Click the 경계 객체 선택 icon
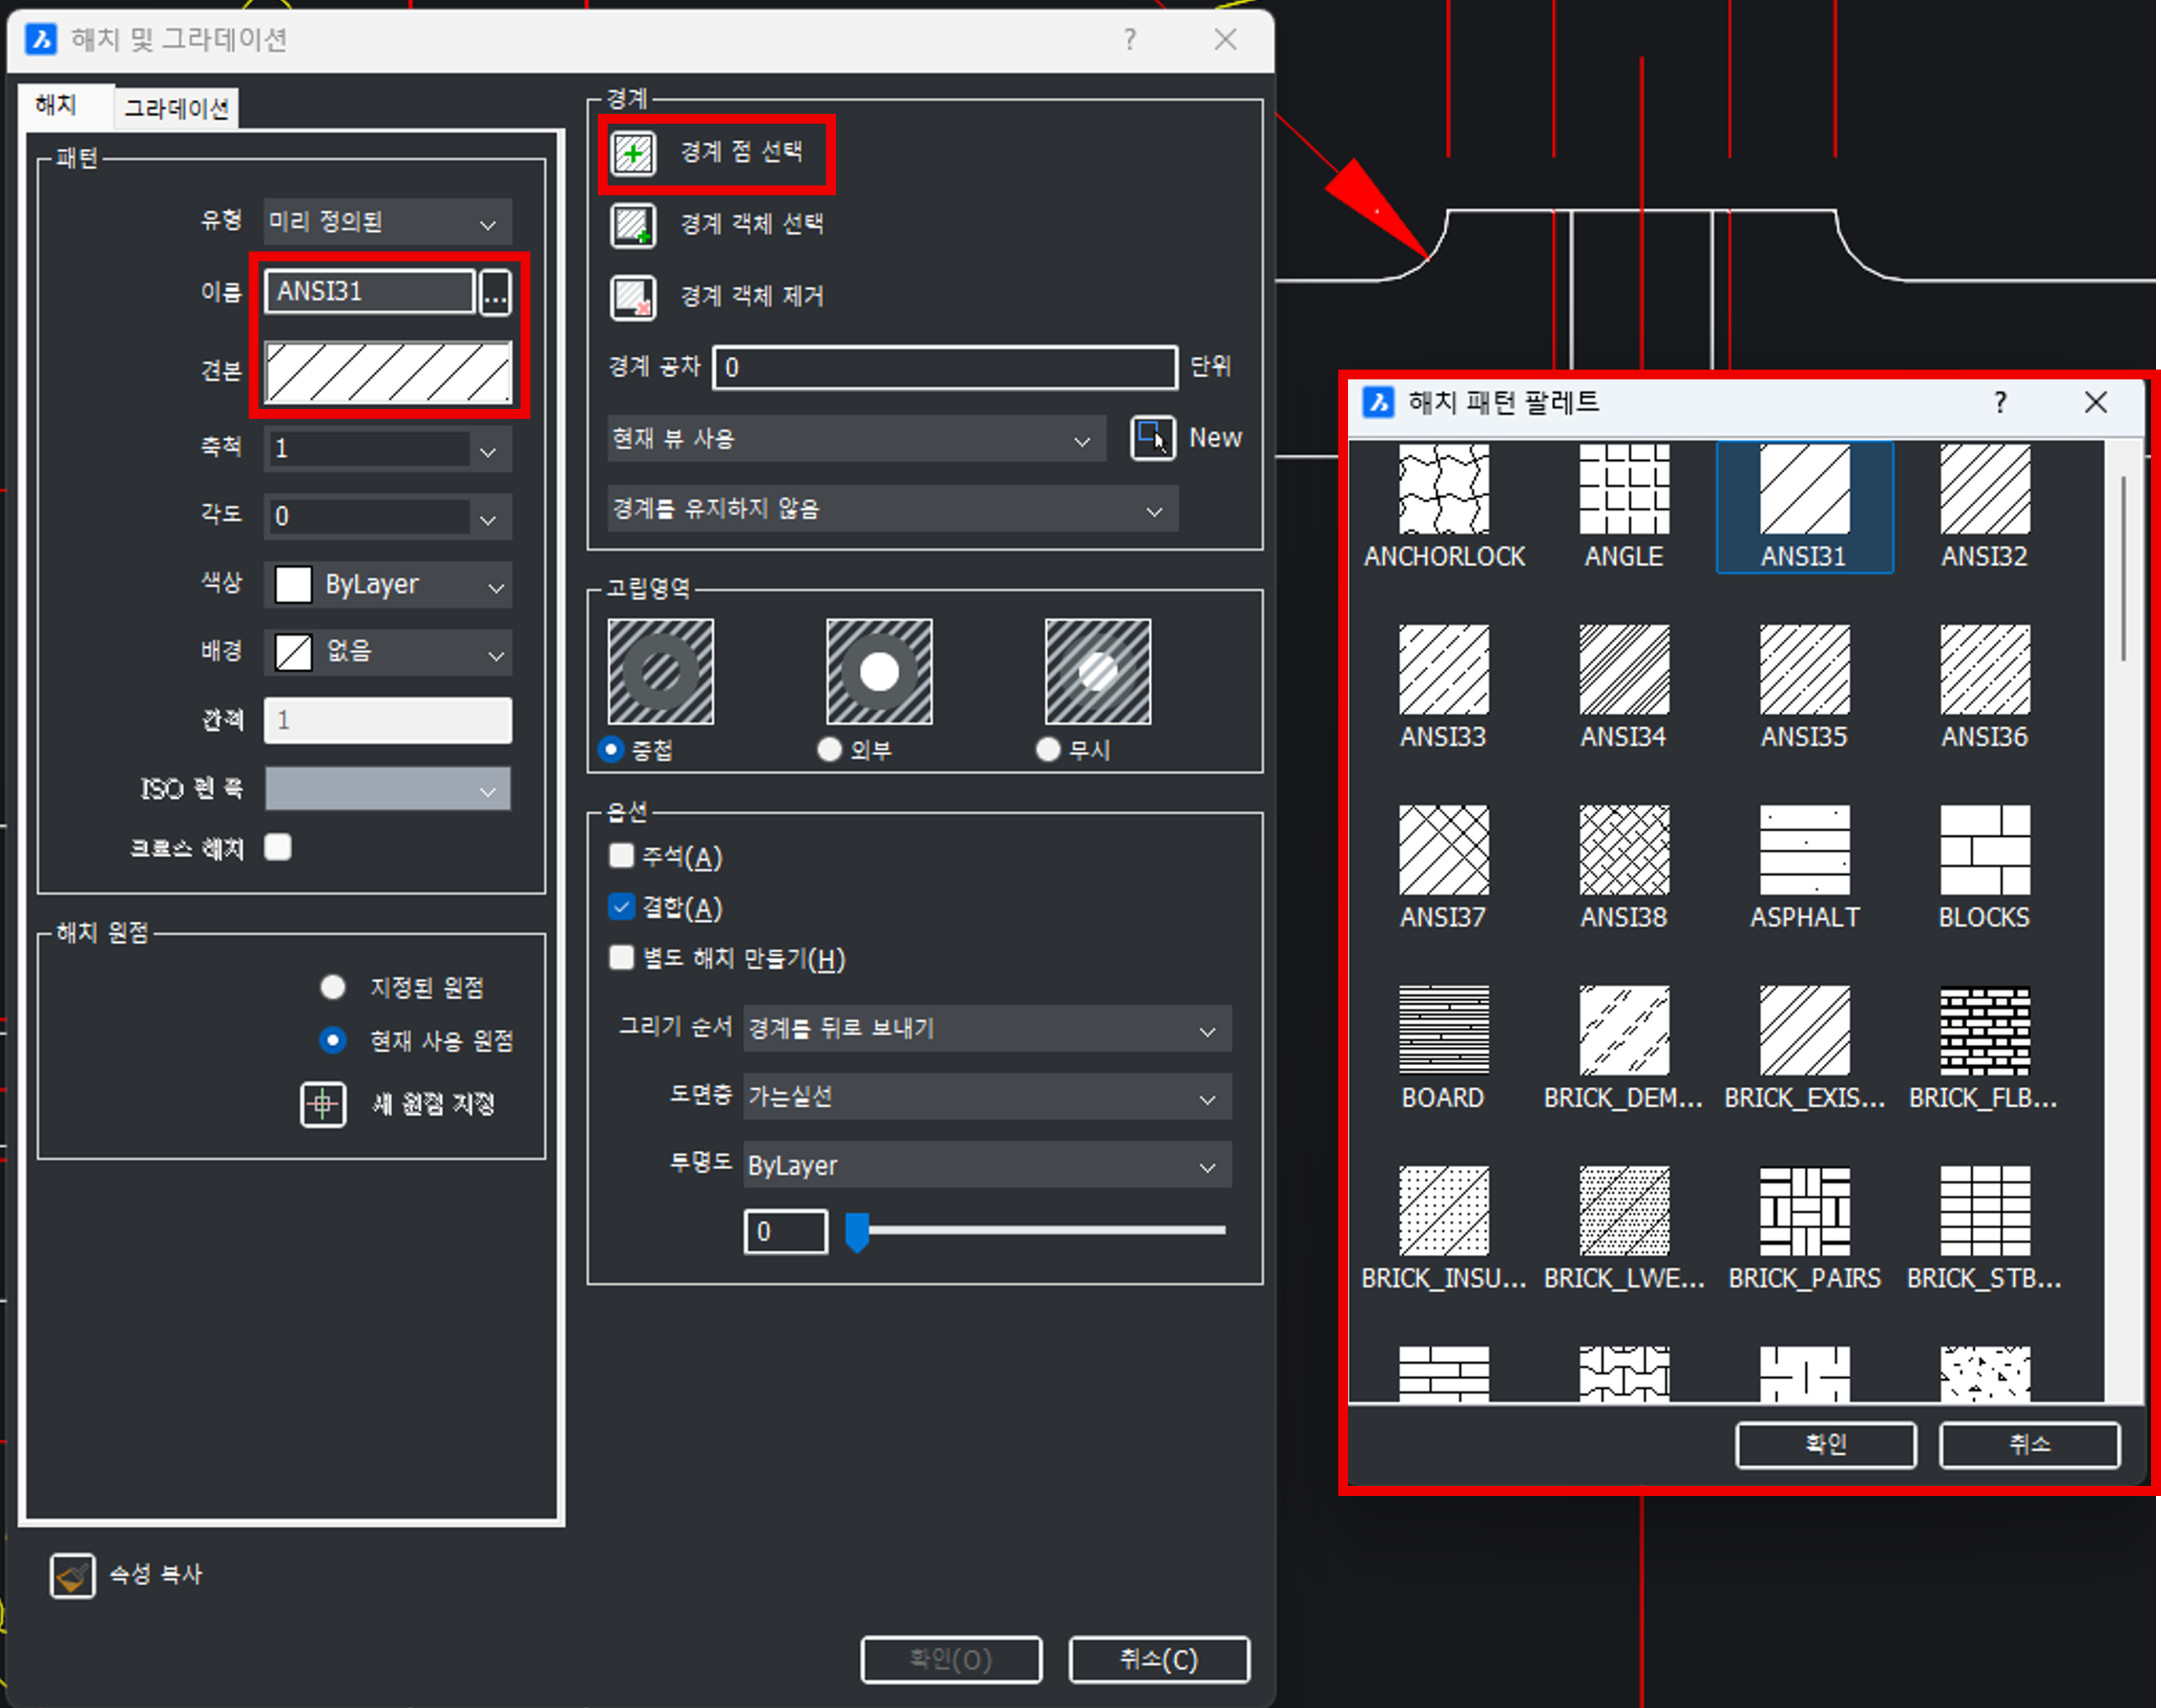2161x1708 pixels. 633,225
